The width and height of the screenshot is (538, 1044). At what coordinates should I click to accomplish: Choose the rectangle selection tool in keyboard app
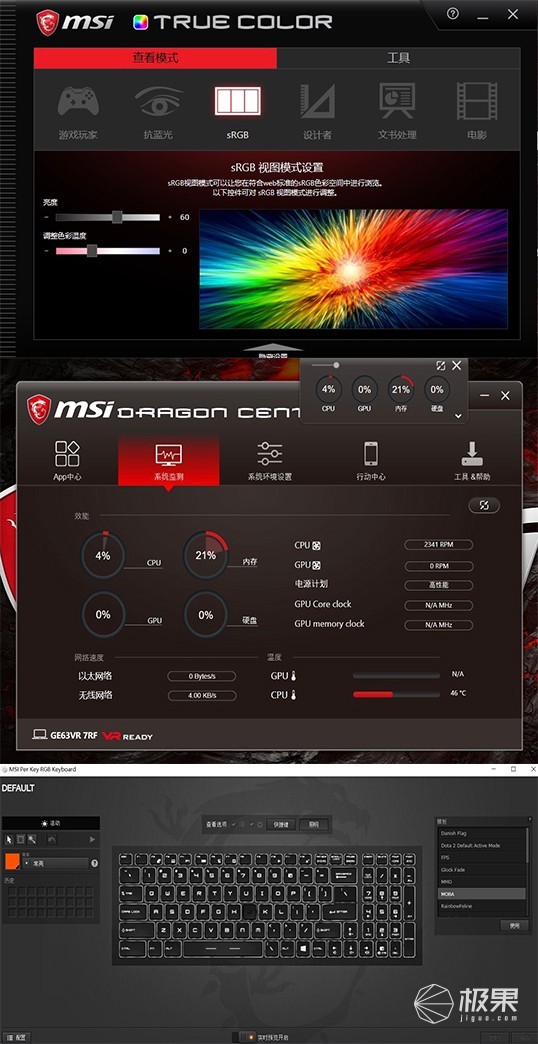tap(21, 839)
